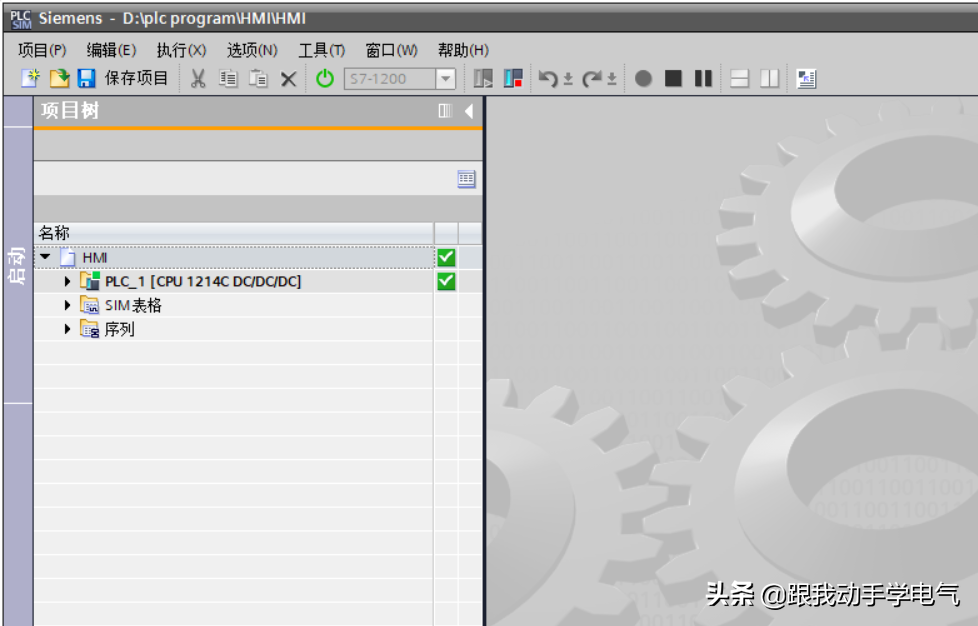The image size is (978, 626).
Task: Collapse the 项目树 panel with arrow
Action: [x=468, y=111]
